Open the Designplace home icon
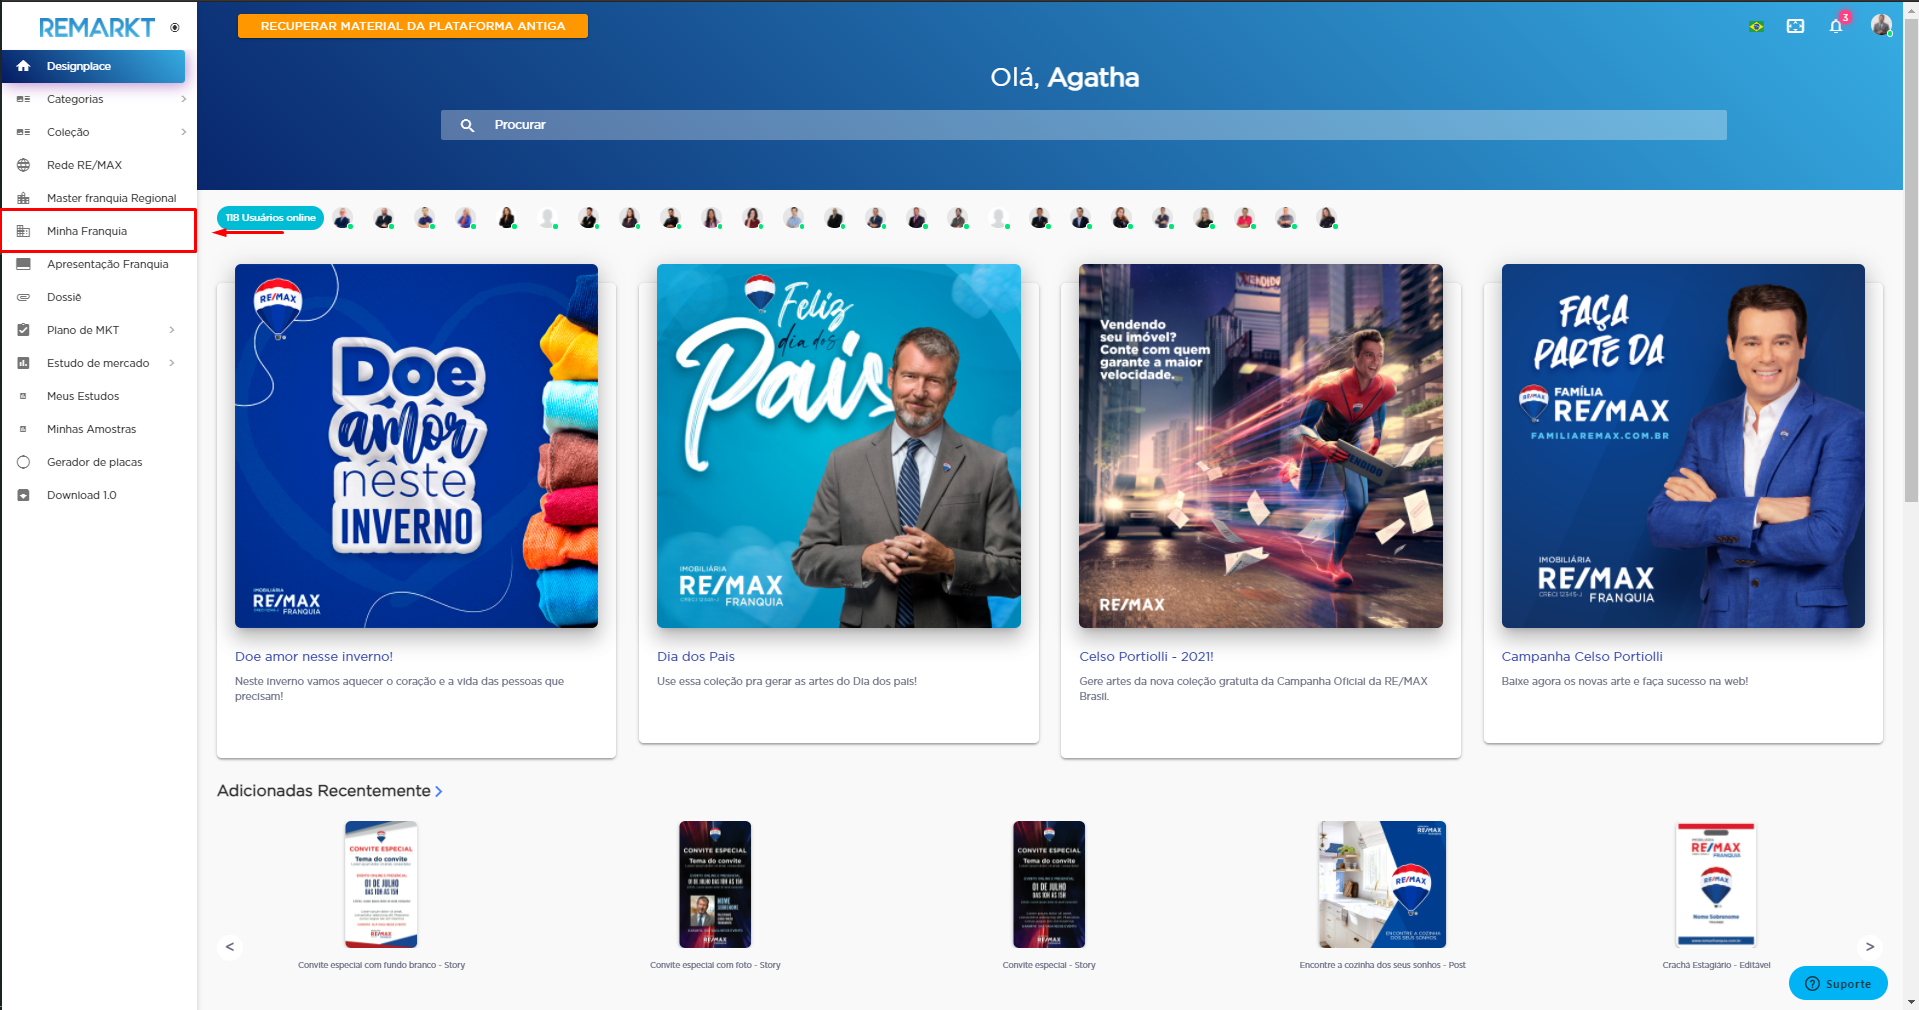 click(x=22, y=66)
